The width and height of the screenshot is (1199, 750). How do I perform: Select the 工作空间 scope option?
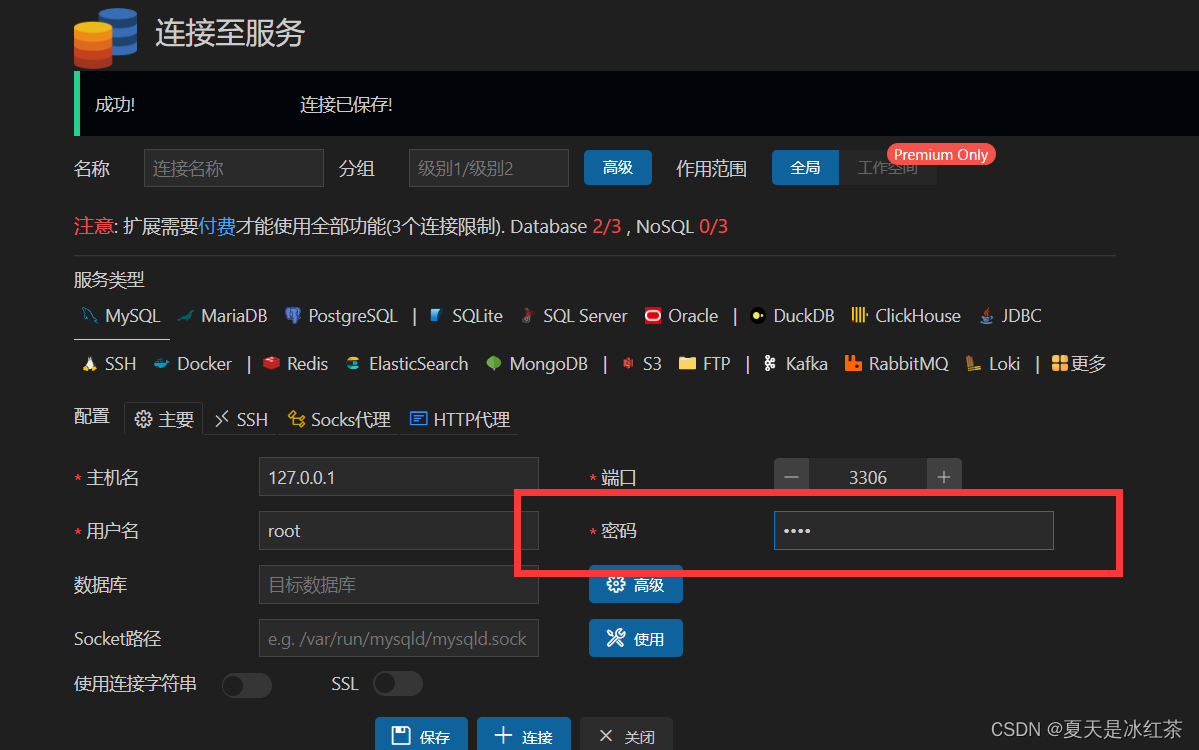(888, 167)
